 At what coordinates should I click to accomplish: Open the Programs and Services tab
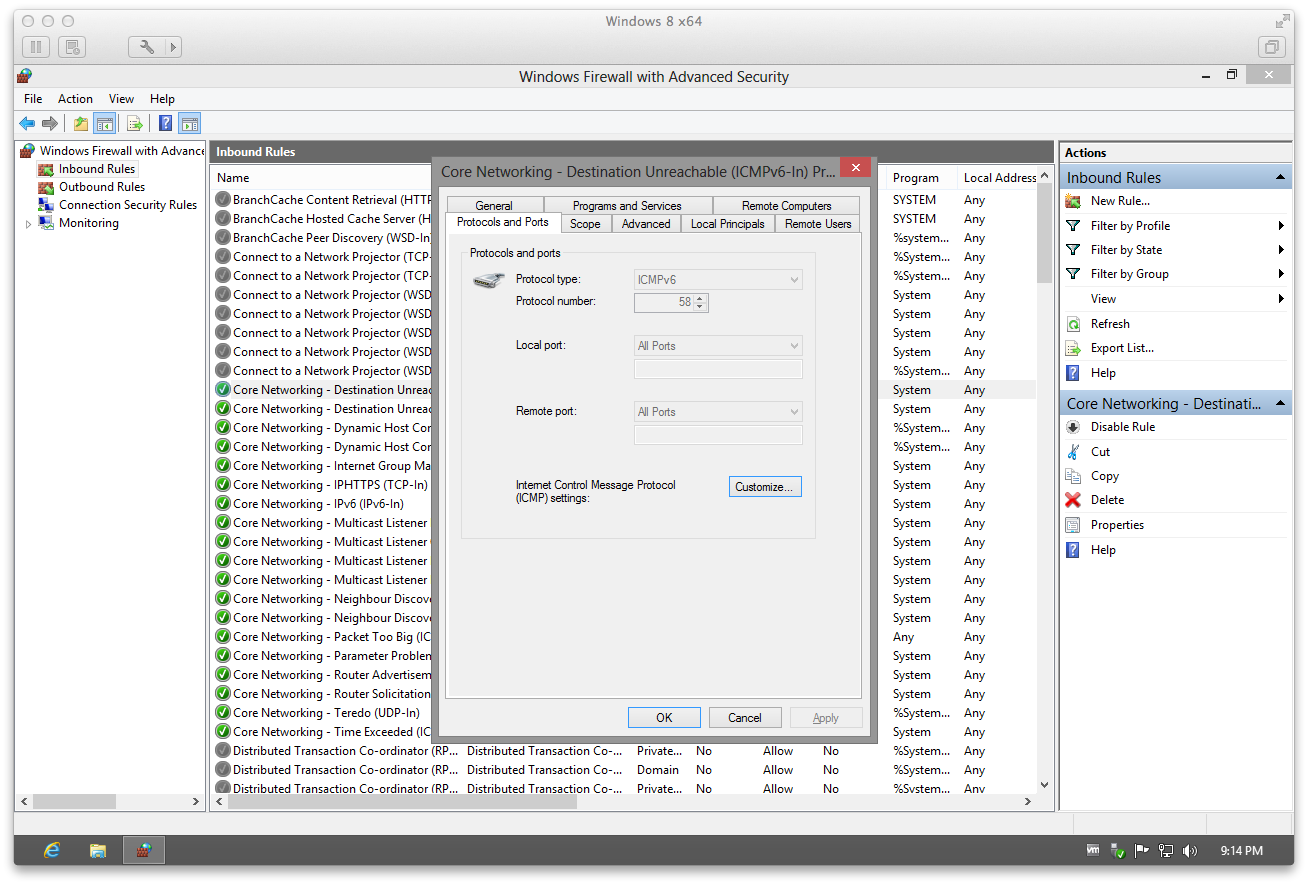(x=627, y=206)
